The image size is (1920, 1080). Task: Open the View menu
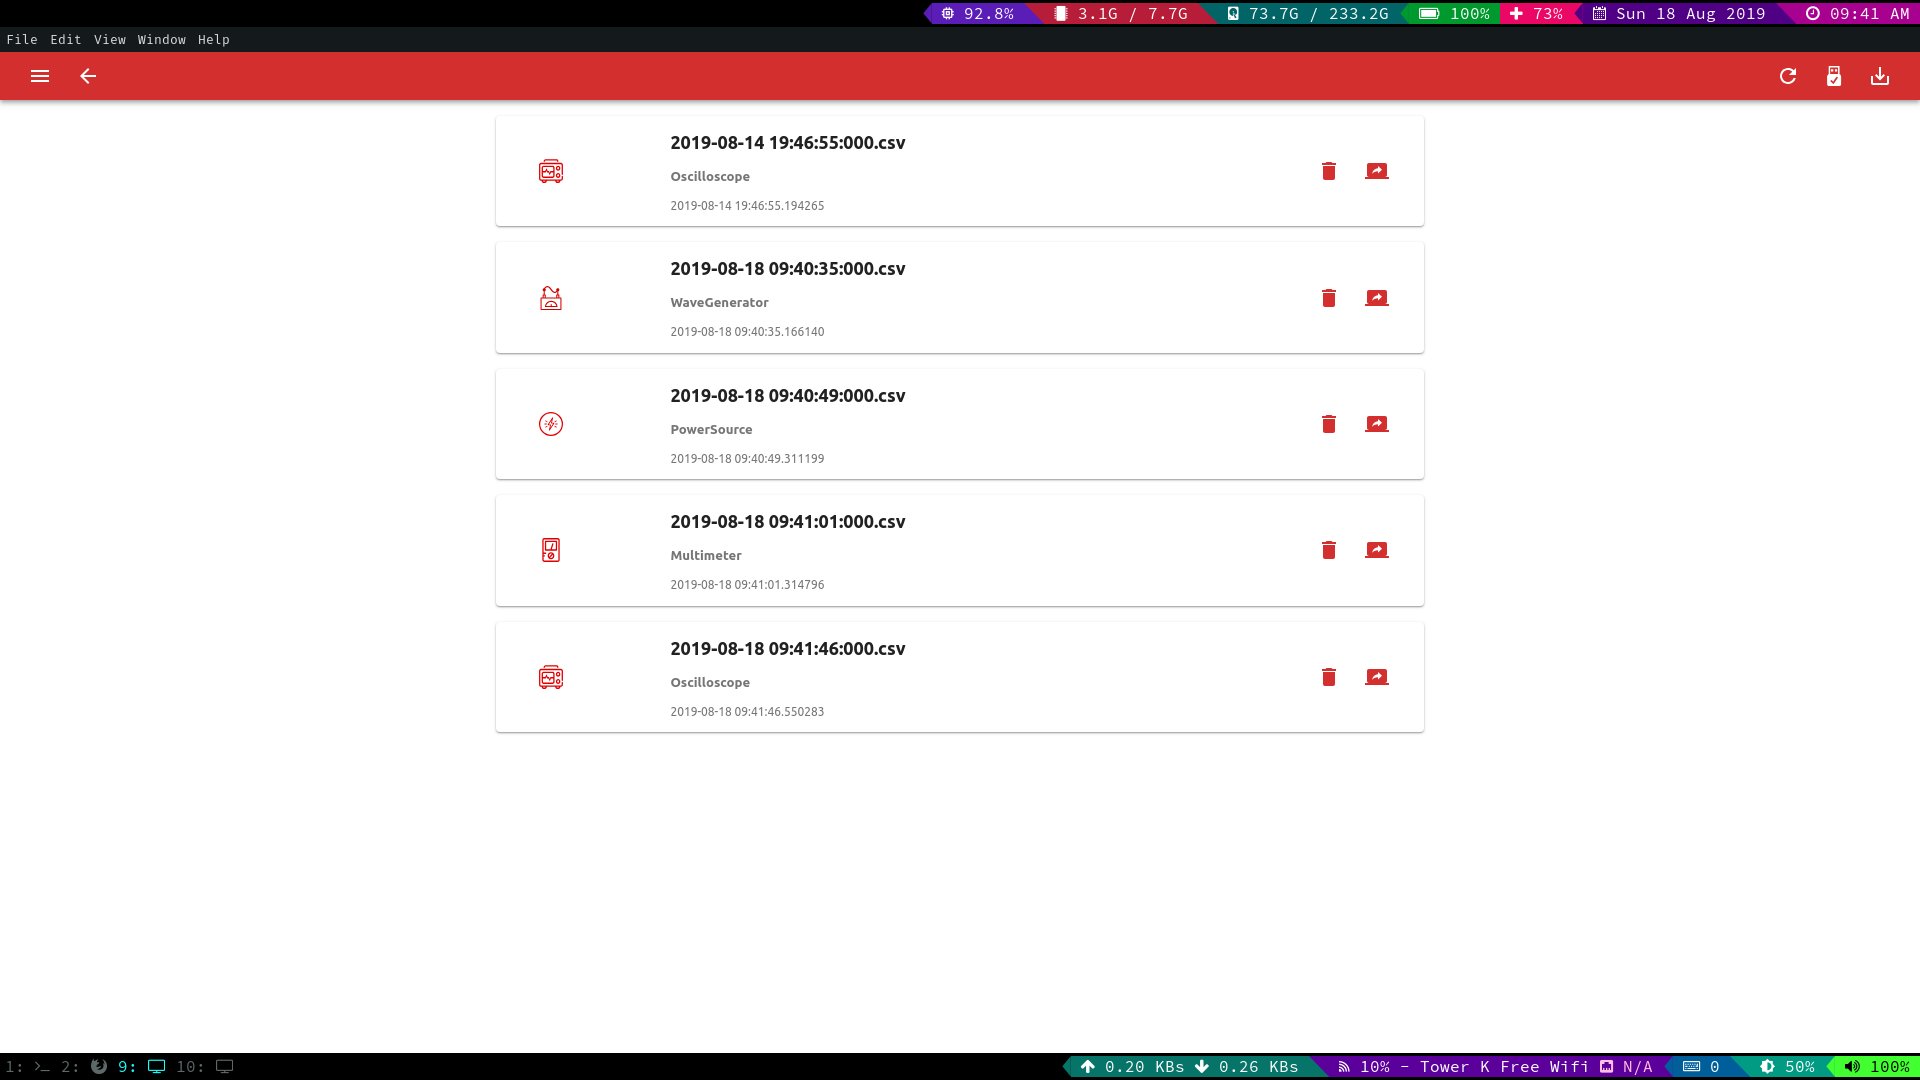110,40
